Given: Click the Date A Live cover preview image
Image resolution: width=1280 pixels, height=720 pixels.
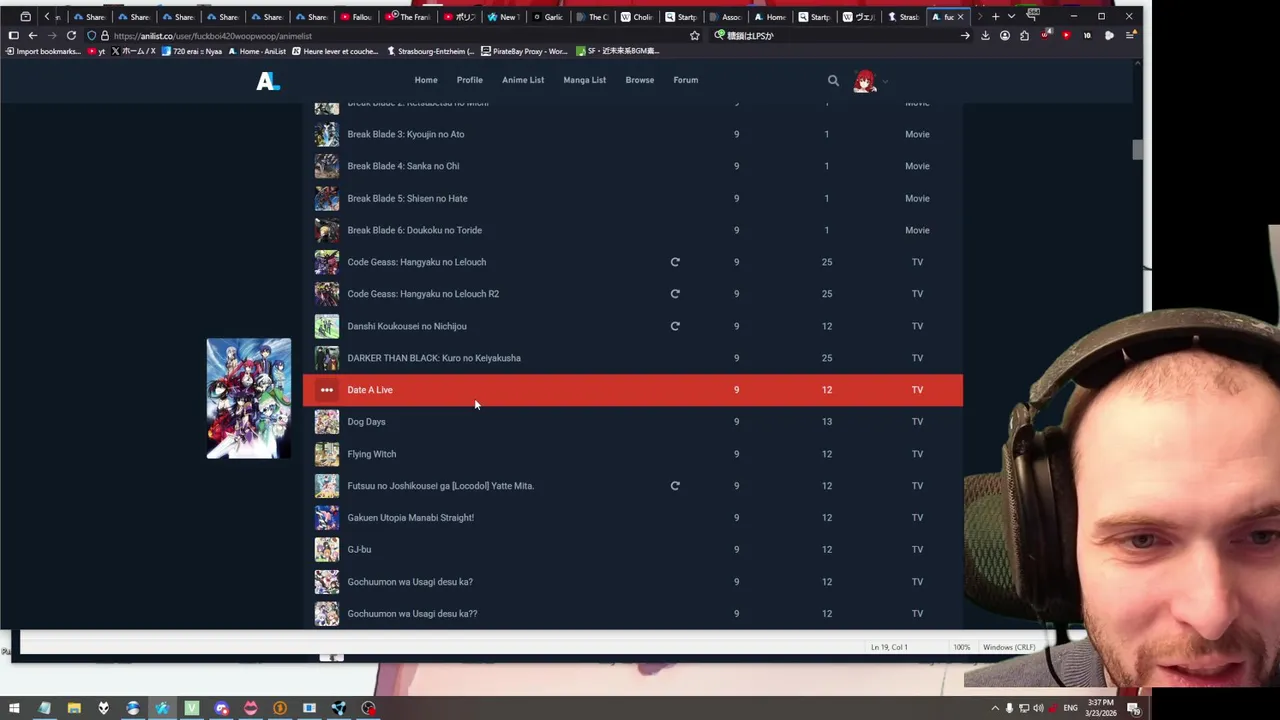Looking at the screenshot, I should [x=249, y=398].
